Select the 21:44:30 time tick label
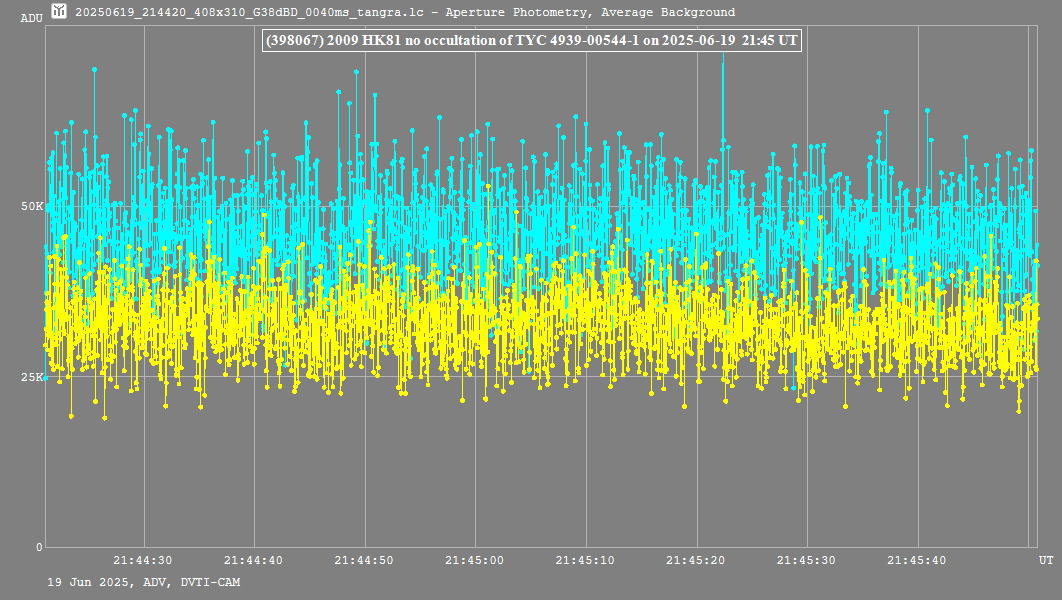This screenshot has height=600, width=1062. click(x=142, y=561)
